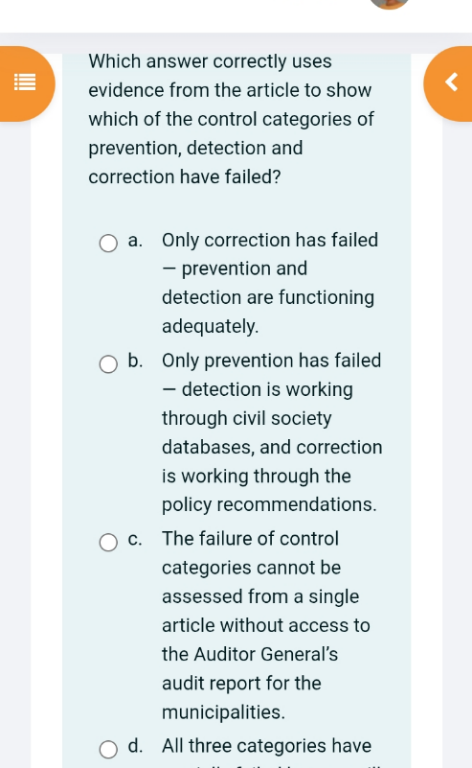Open the quiz navigation list icon
Viewport: 472px width, 768px height.
coord(24,82)
